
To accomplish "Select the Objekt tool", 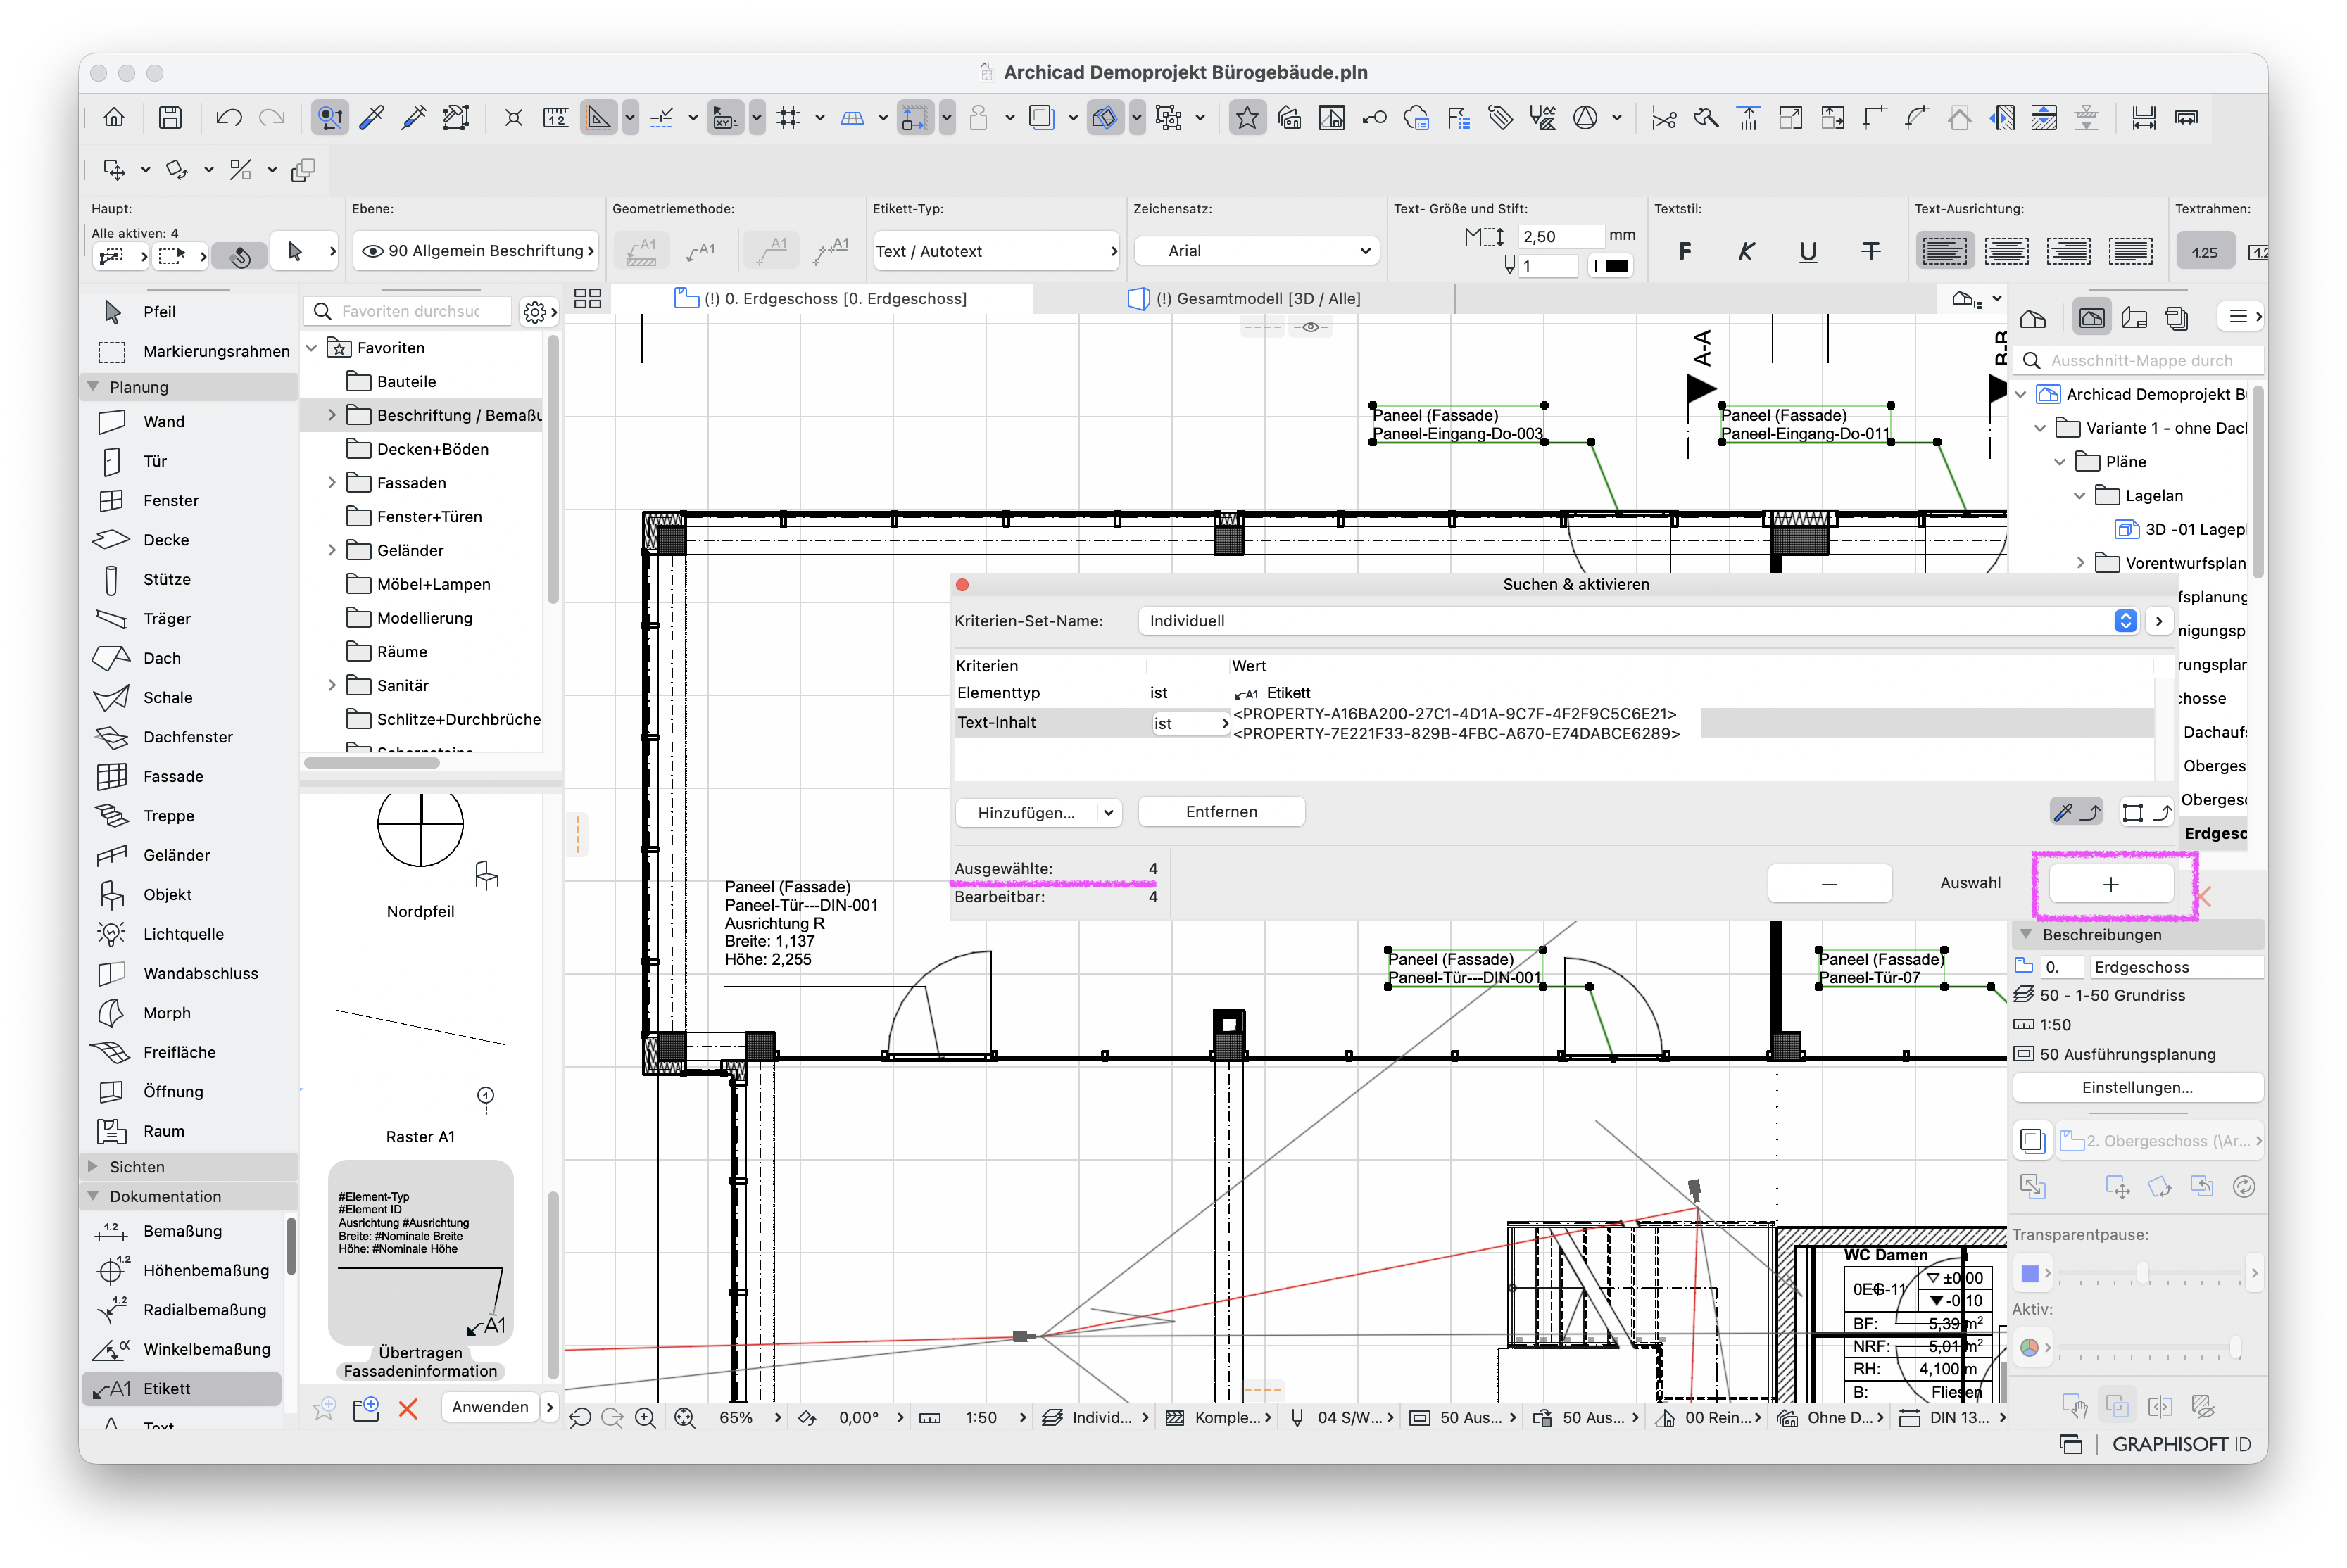I will (x=167, y=894).
